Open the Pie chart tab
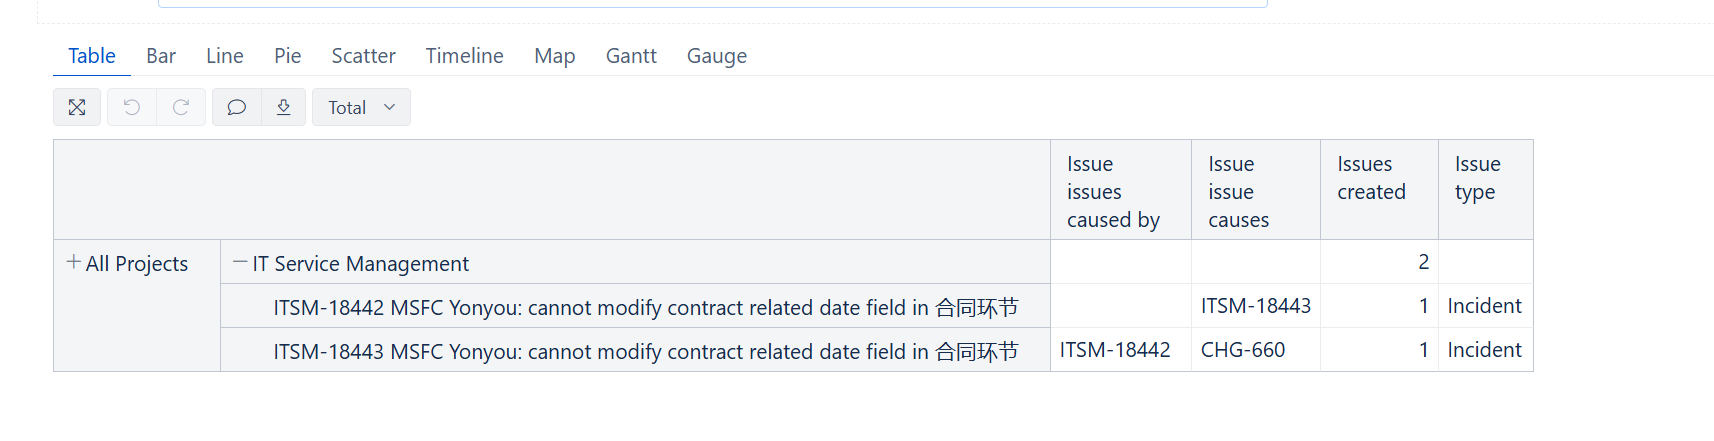This screenshot has width=1714, height=441. pyautogui.click(x=288, y=56)
